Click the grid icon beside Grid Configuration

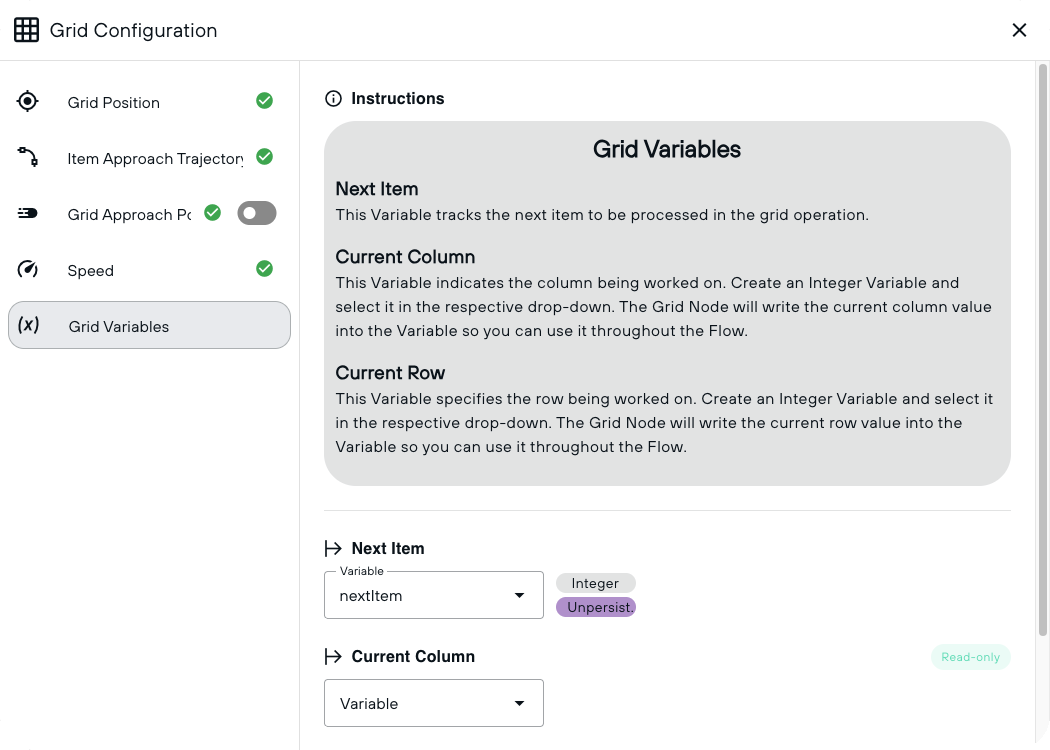(x=27, y=30)
